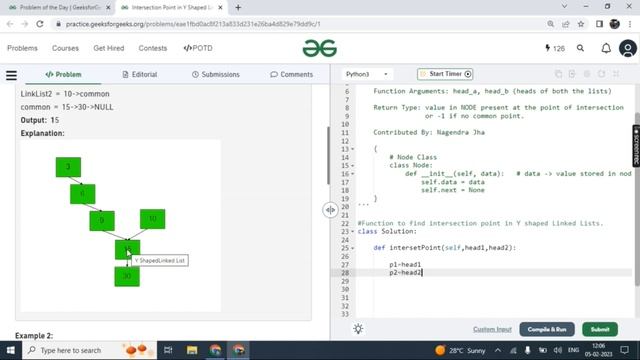Place cursor on line 28 p2=head2
Viewport: 640px width, 360px height.
(405, 273)
